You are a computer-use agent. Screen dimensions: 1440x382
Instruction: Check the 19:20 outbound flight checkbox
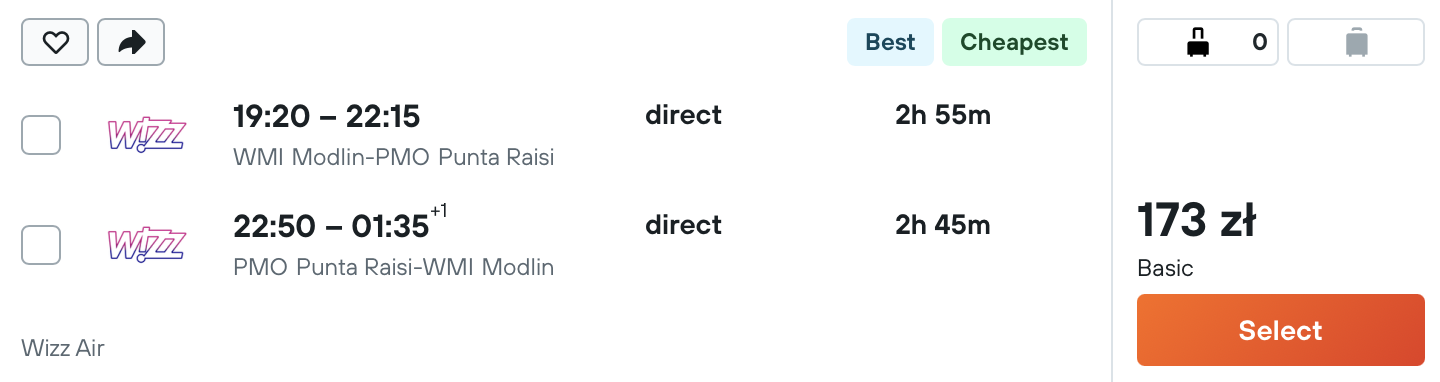[x=41, y=135]
